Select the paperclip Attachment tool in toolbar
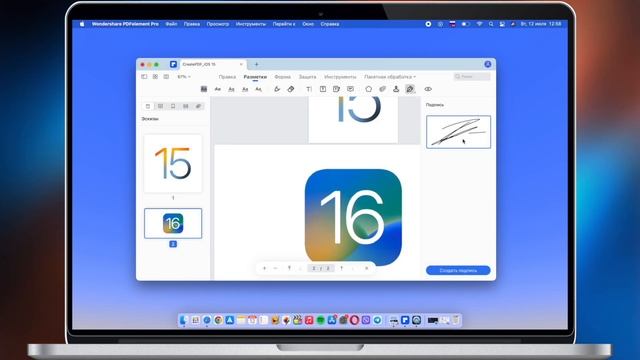The width and height of the screenshot is (640, 360). [x=382, y=89]
